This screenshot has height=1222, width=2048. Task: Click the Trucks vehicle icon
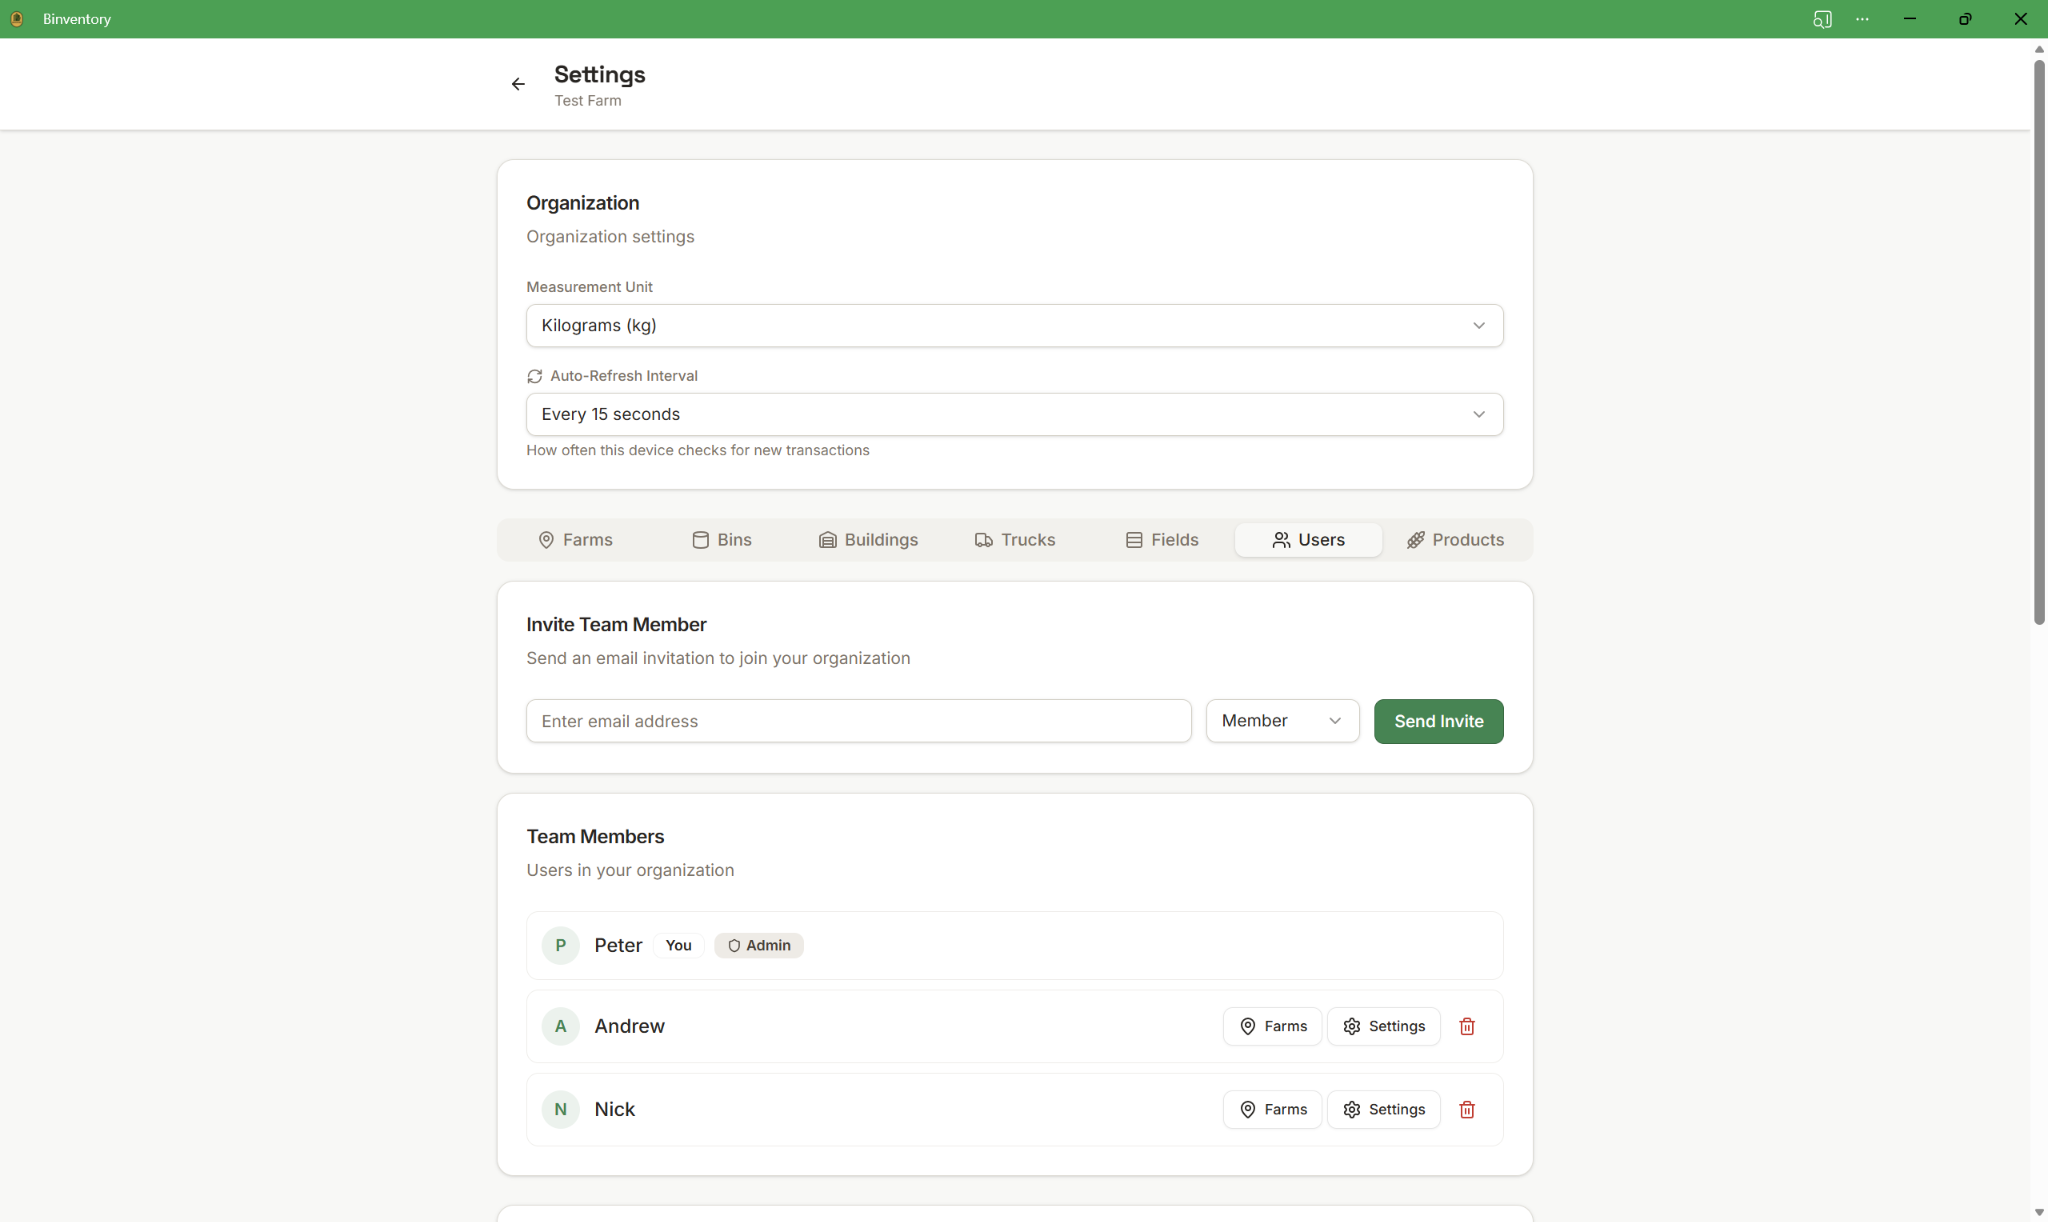pos(983,539)
